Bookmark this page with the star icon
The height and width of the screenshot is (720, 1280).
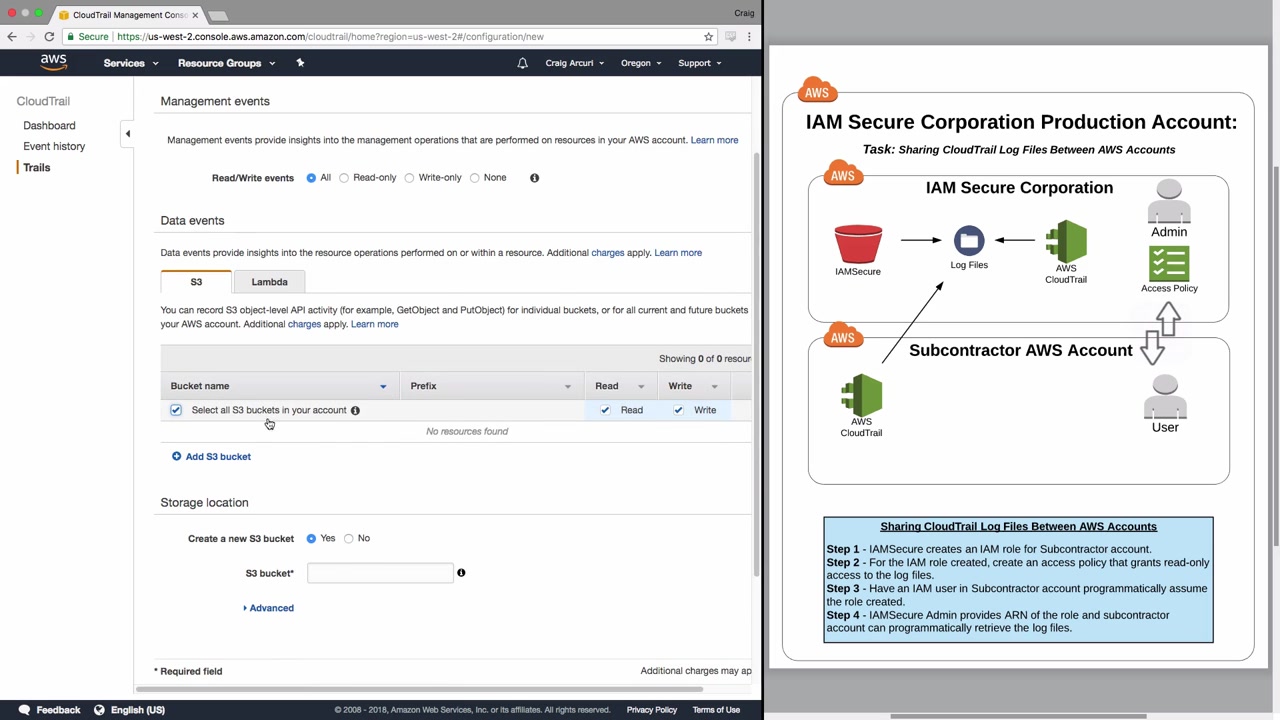click(708, 37)
